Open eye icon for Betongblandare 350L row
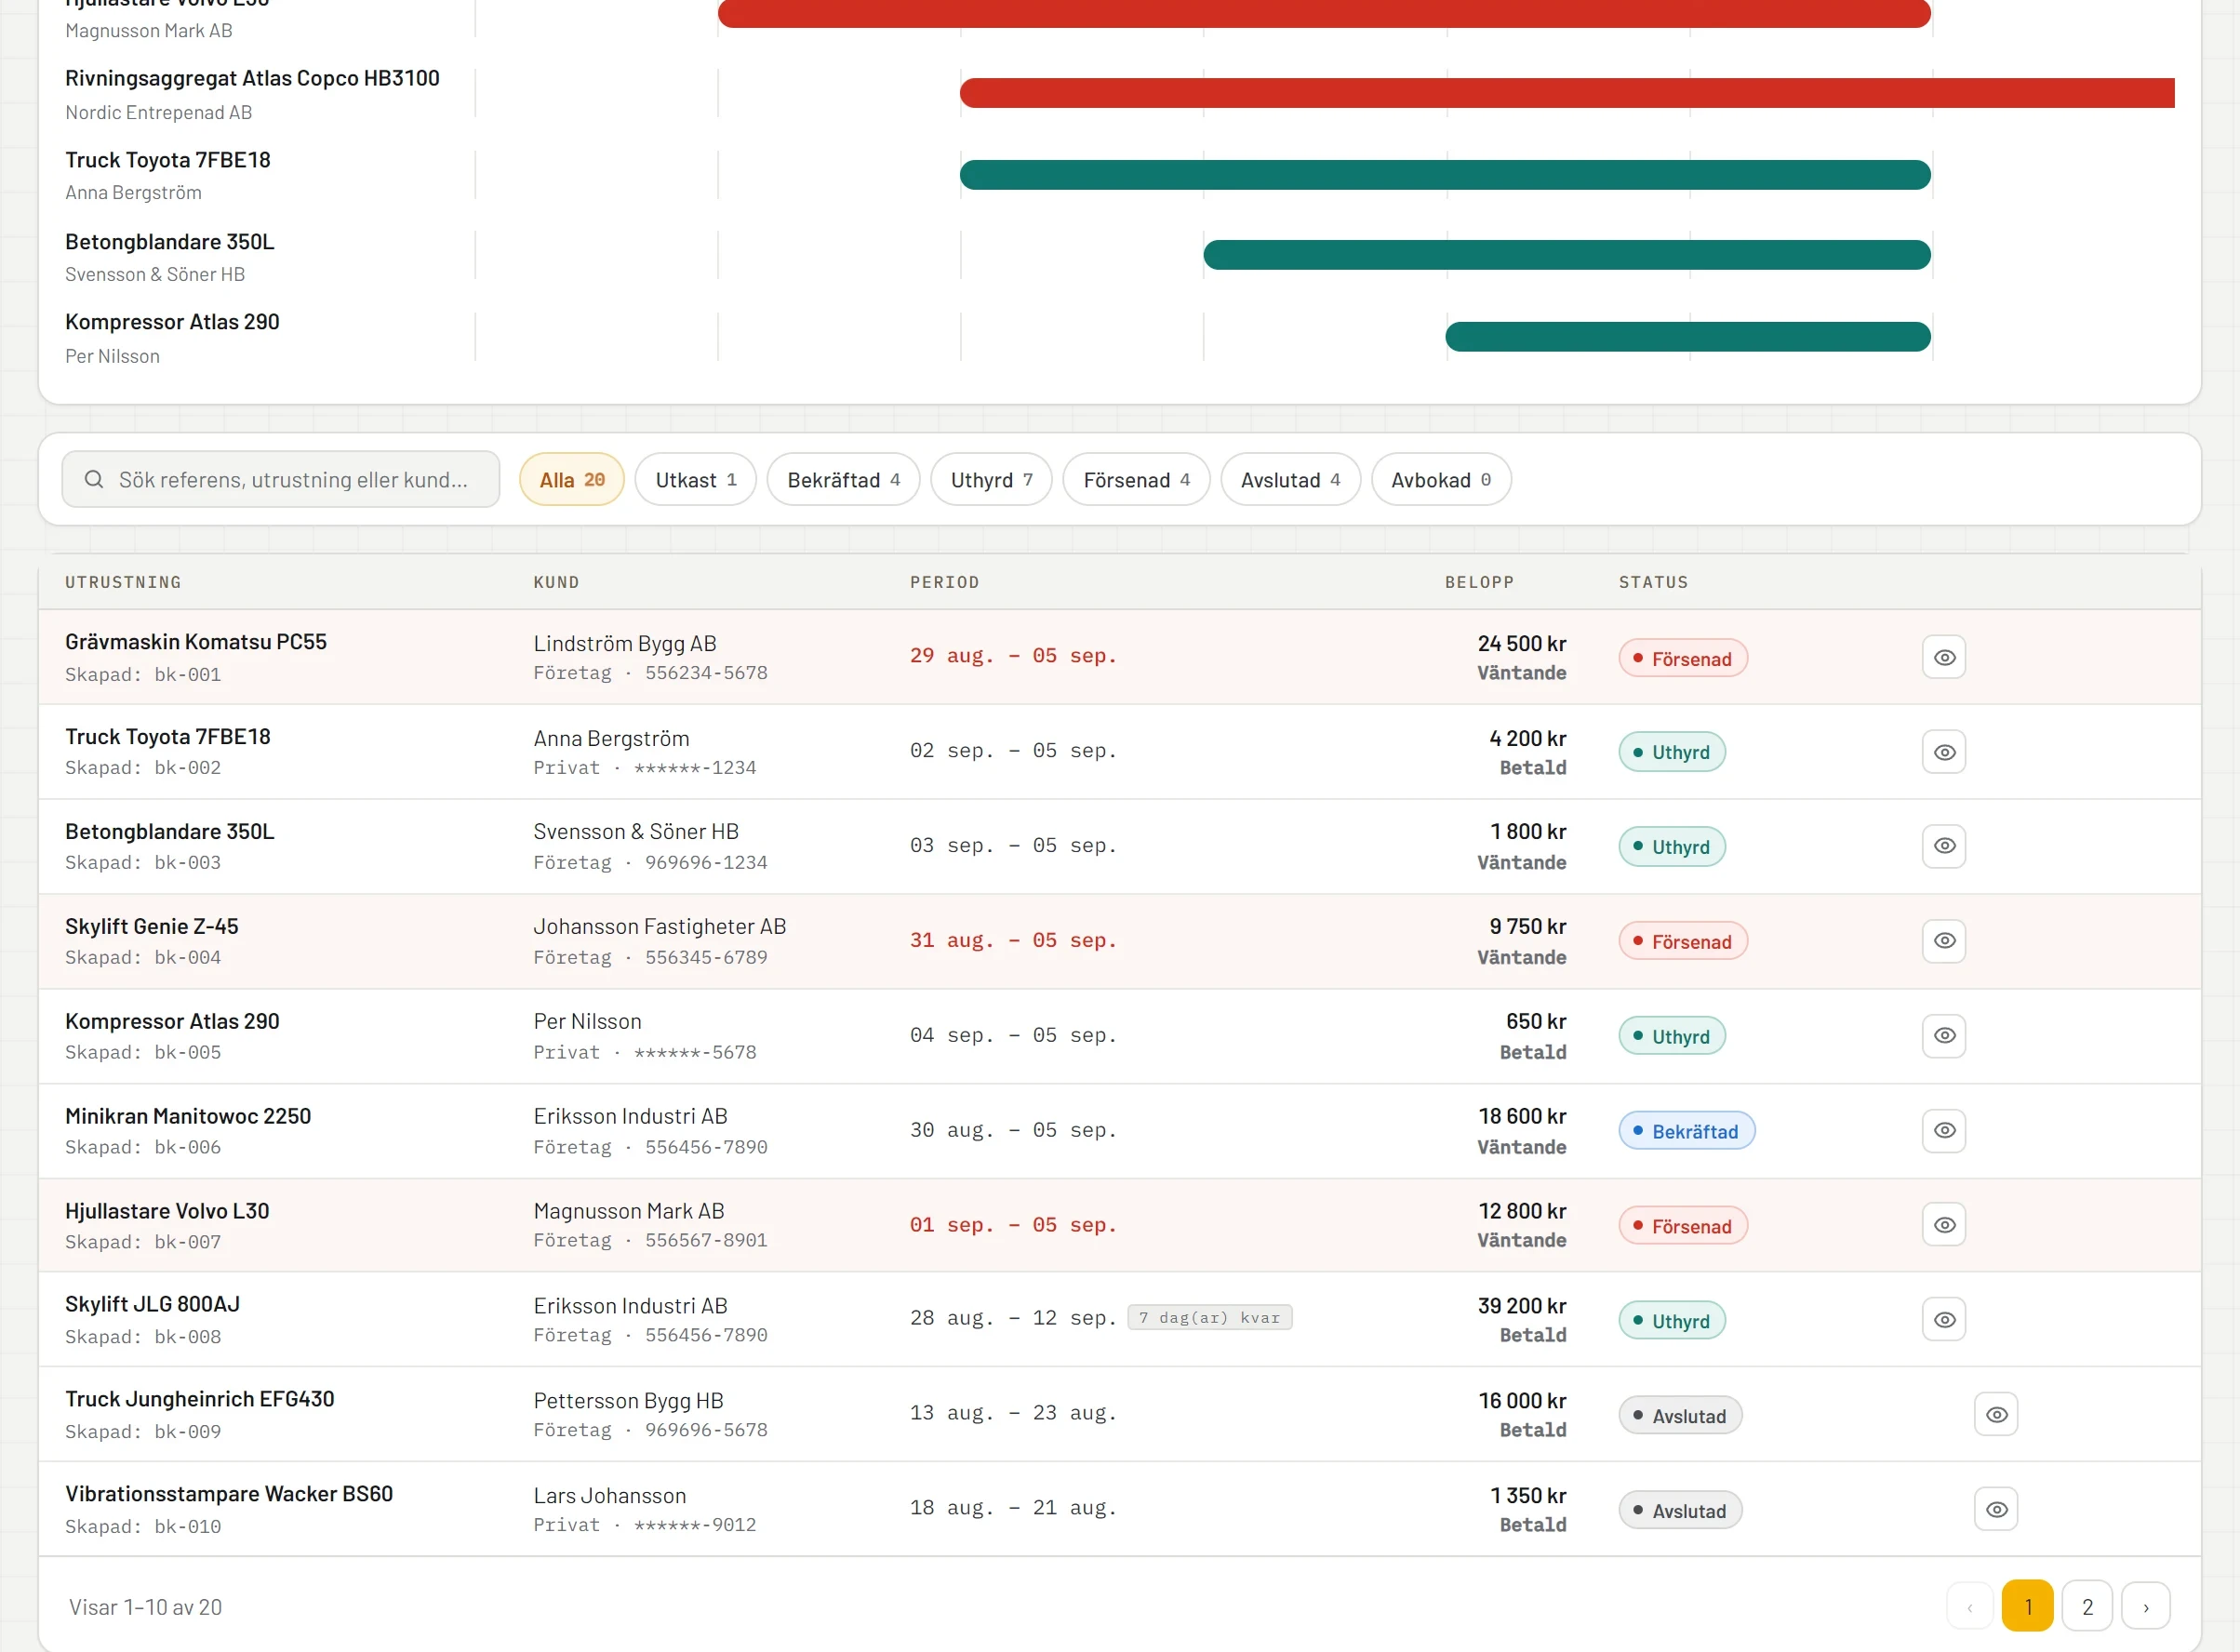The height and width of the screenshot is (1652, 2240). click(1944, 846)
